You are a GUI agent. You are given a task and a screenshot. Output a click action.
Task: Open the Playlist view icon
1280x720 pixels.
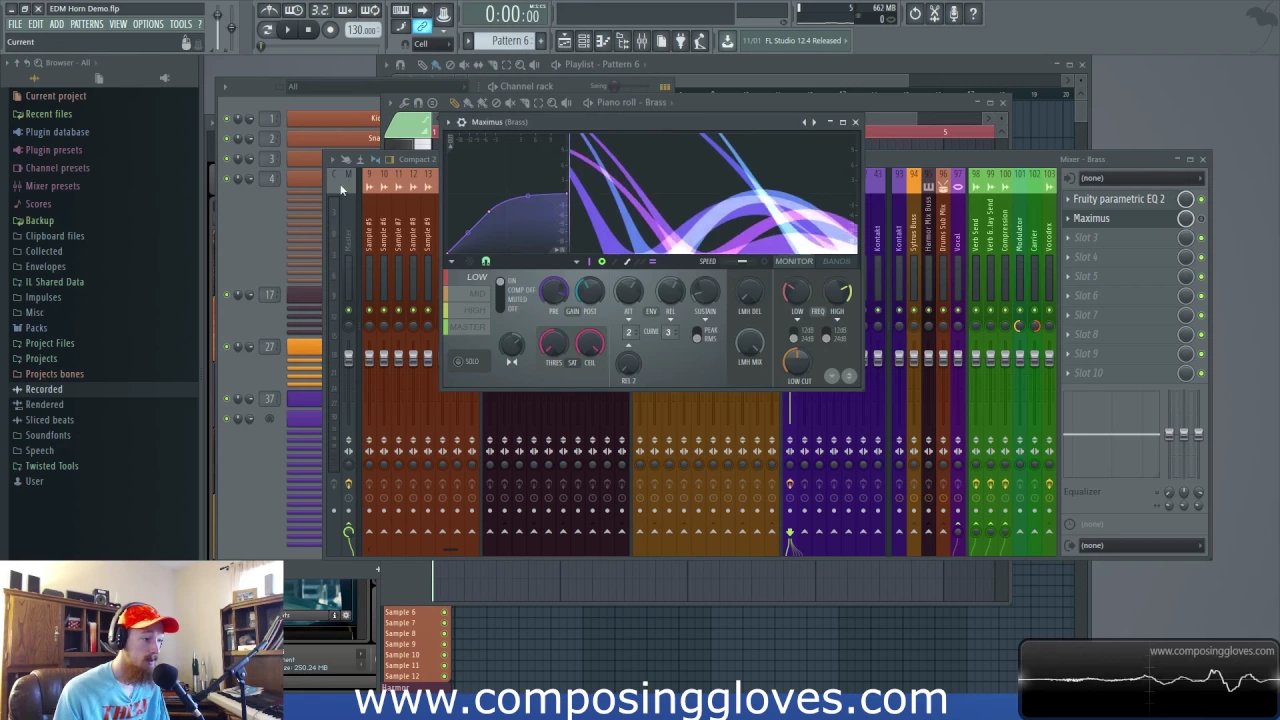click(x=564, y=41)
